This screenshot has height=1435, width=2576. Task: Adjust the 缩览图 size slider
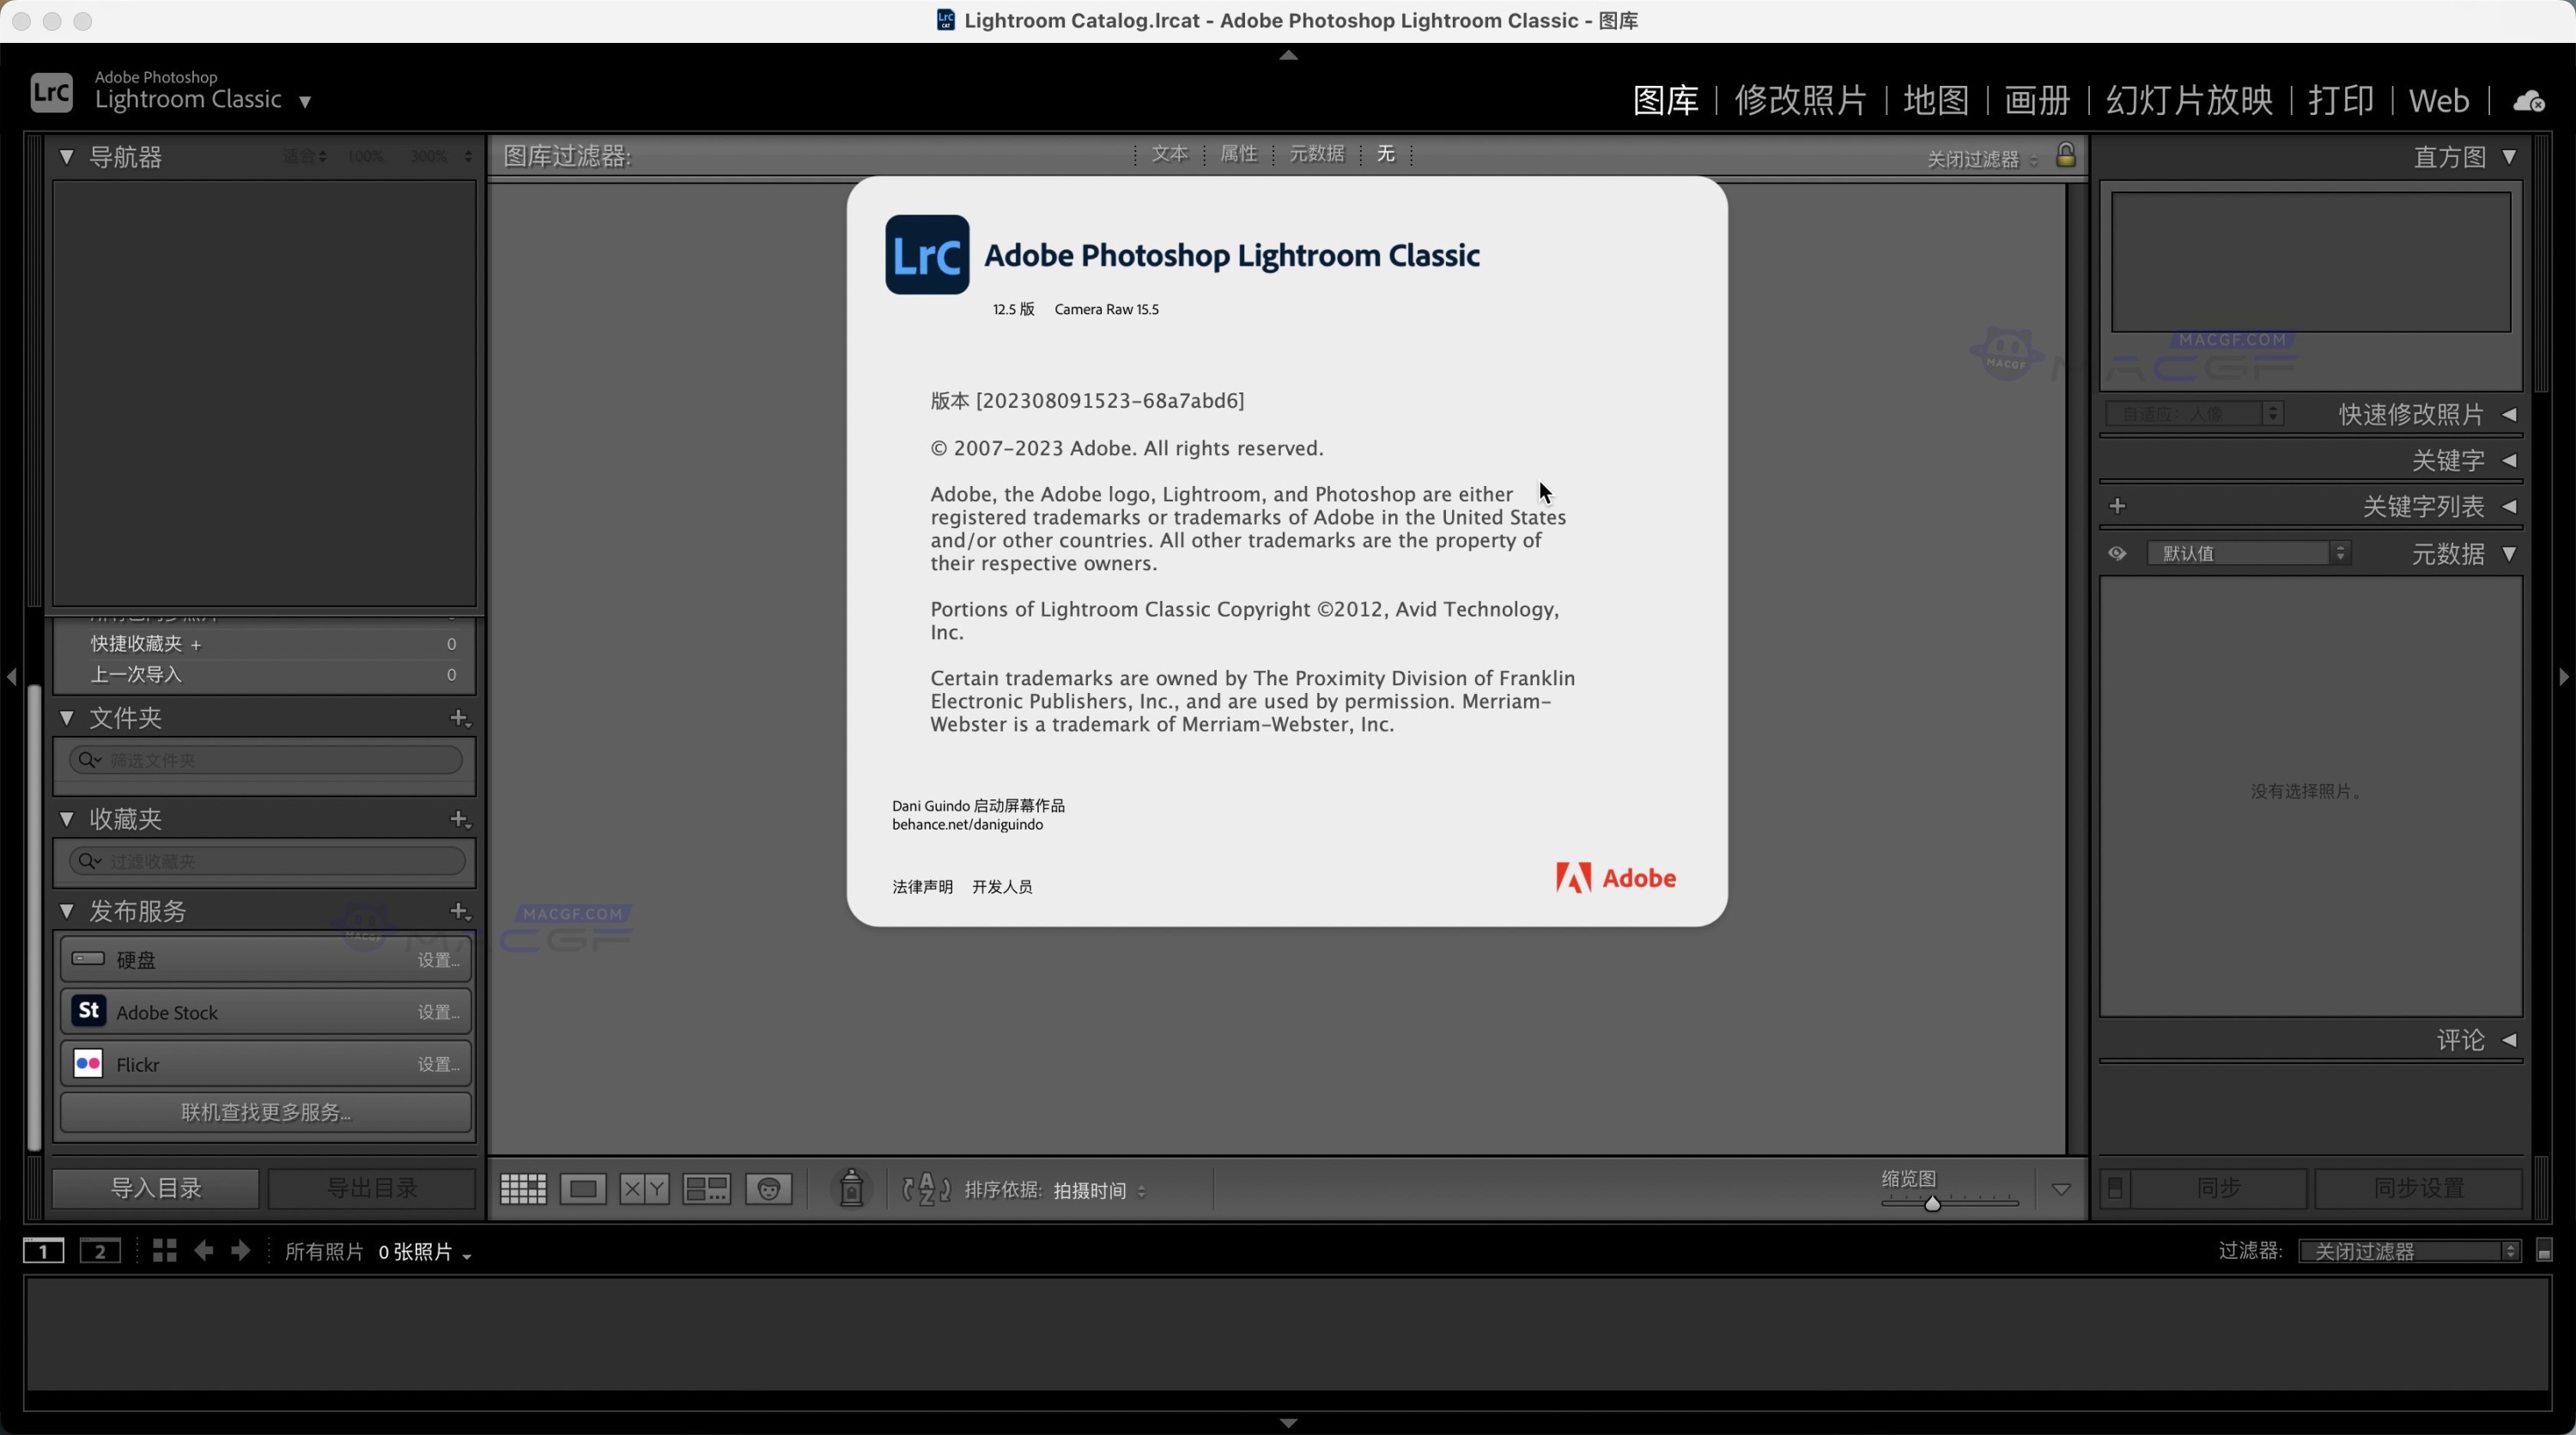[x=1932, y=1204]
